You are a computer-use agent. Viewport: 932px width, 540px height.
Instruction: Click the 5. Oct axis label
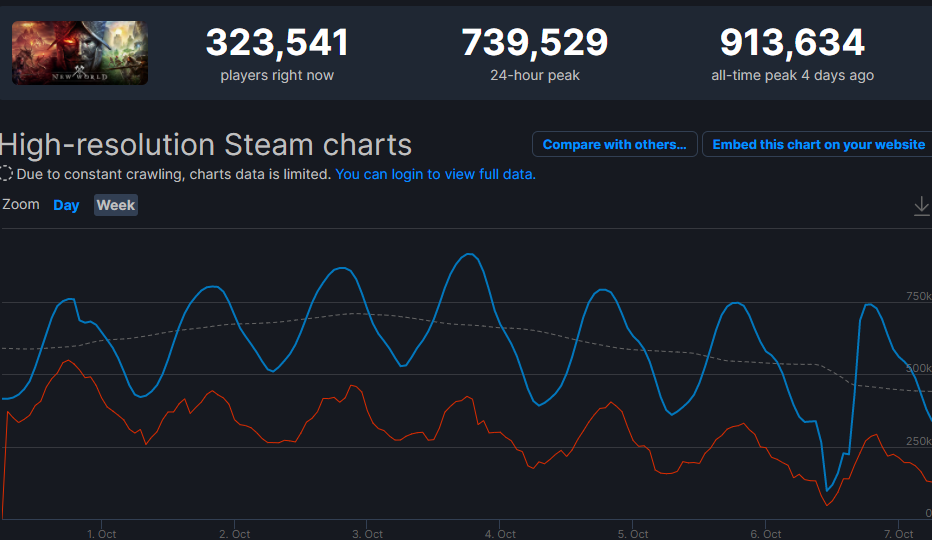coord(633,534)
